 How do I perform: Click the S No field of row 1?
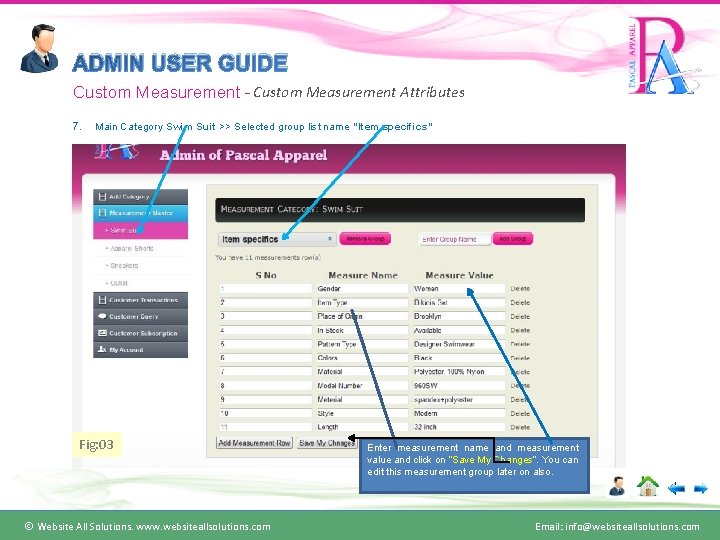tap(265, 289)
